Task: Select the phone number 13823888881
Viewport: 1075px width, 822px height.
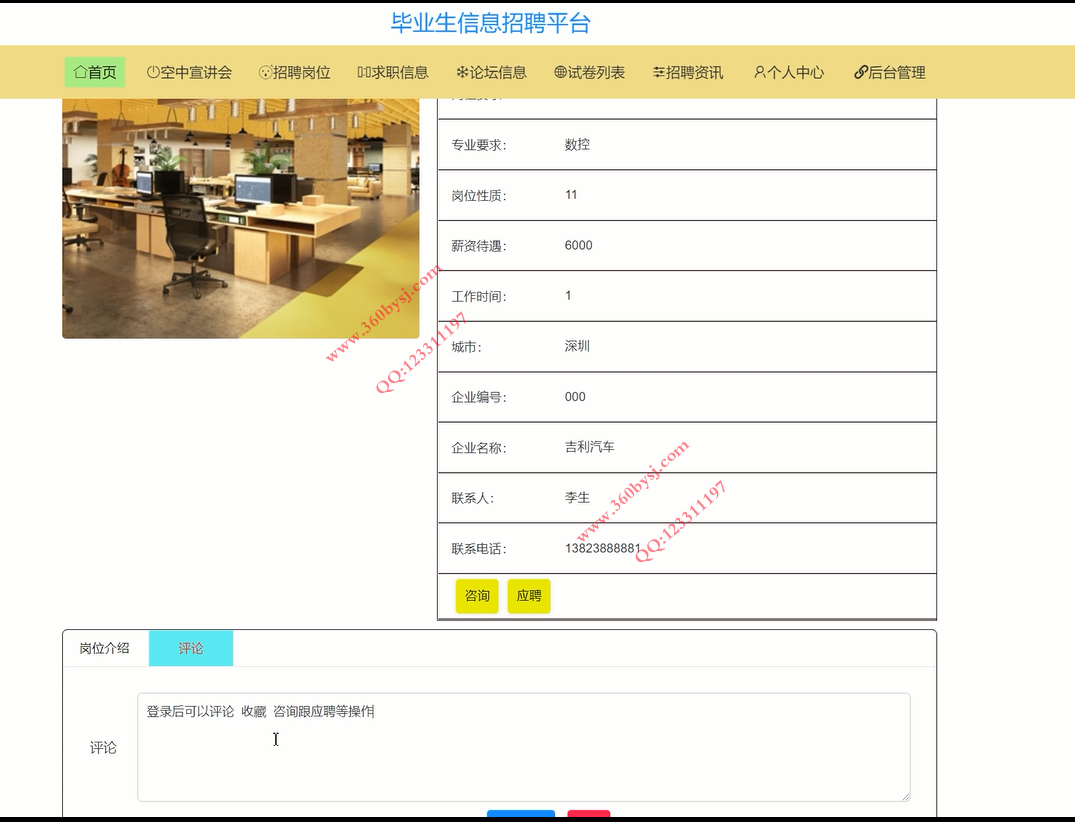Action: pyautogui.click(x=603, y=548)
